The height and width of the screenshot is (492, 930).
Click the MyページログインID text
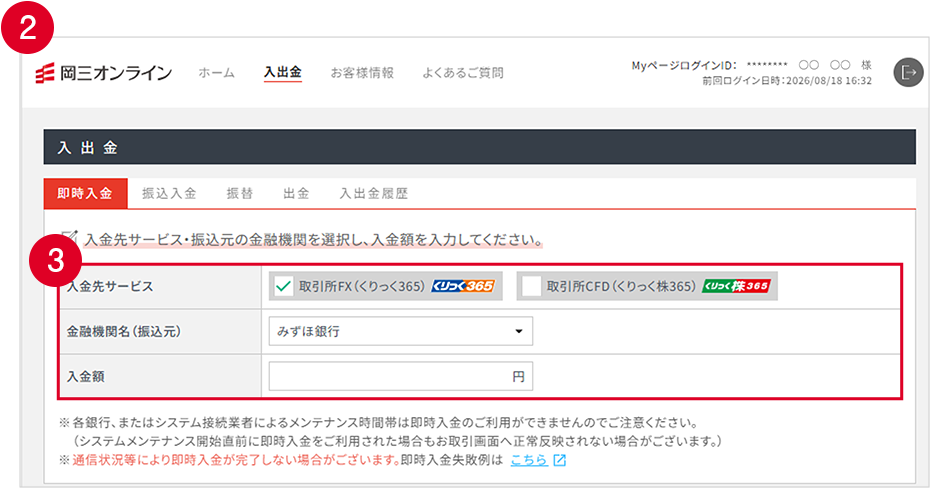pyautogui.click(x=684, y=65)
